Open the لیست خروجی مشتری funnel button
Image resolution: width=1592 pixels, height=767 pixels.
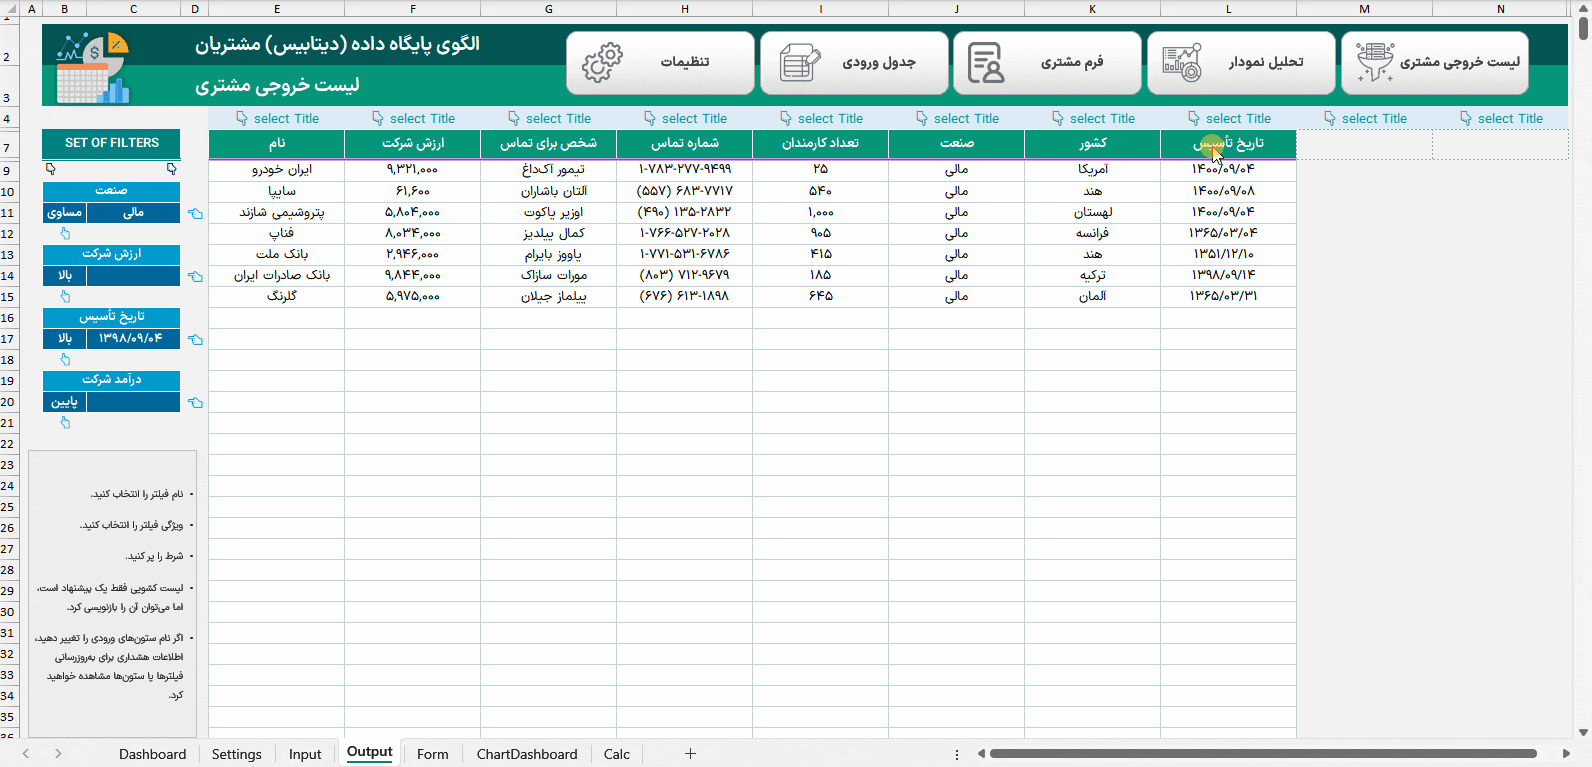click(x=1435, y=63)
